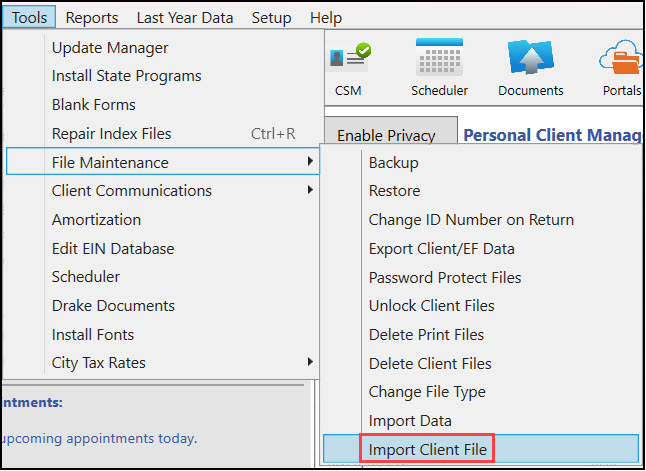Select Delete Client Files option
646x471 pixels.
[x=430, y=364]
